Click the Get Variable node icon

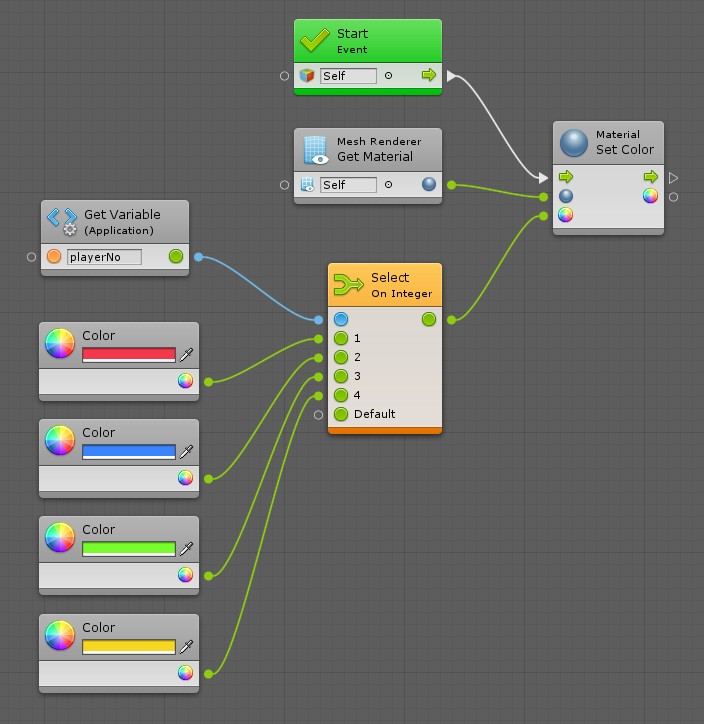click(62, 222)
